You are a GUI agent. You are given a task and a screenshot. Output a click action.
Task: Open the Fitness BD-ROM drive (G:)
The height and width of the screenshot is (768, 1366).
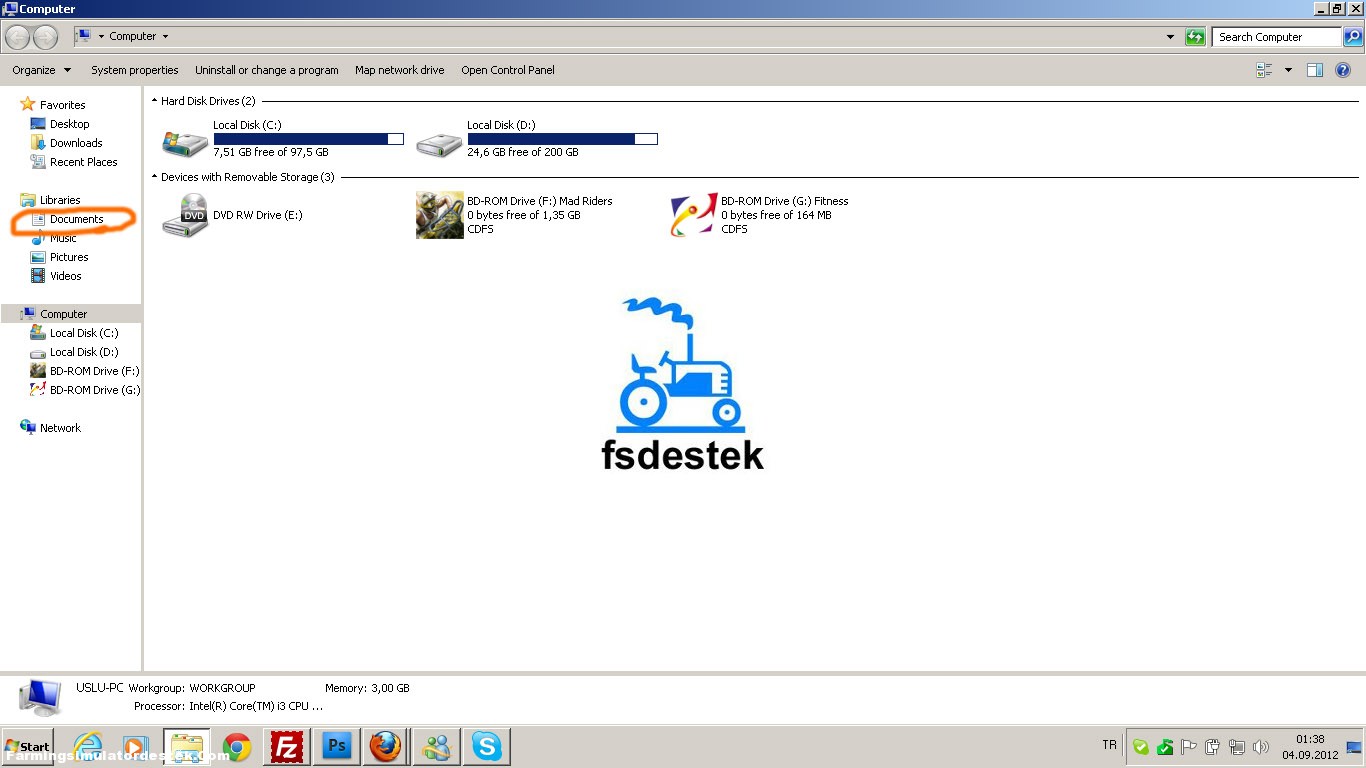pyautogui.click(x=694, y=215)
